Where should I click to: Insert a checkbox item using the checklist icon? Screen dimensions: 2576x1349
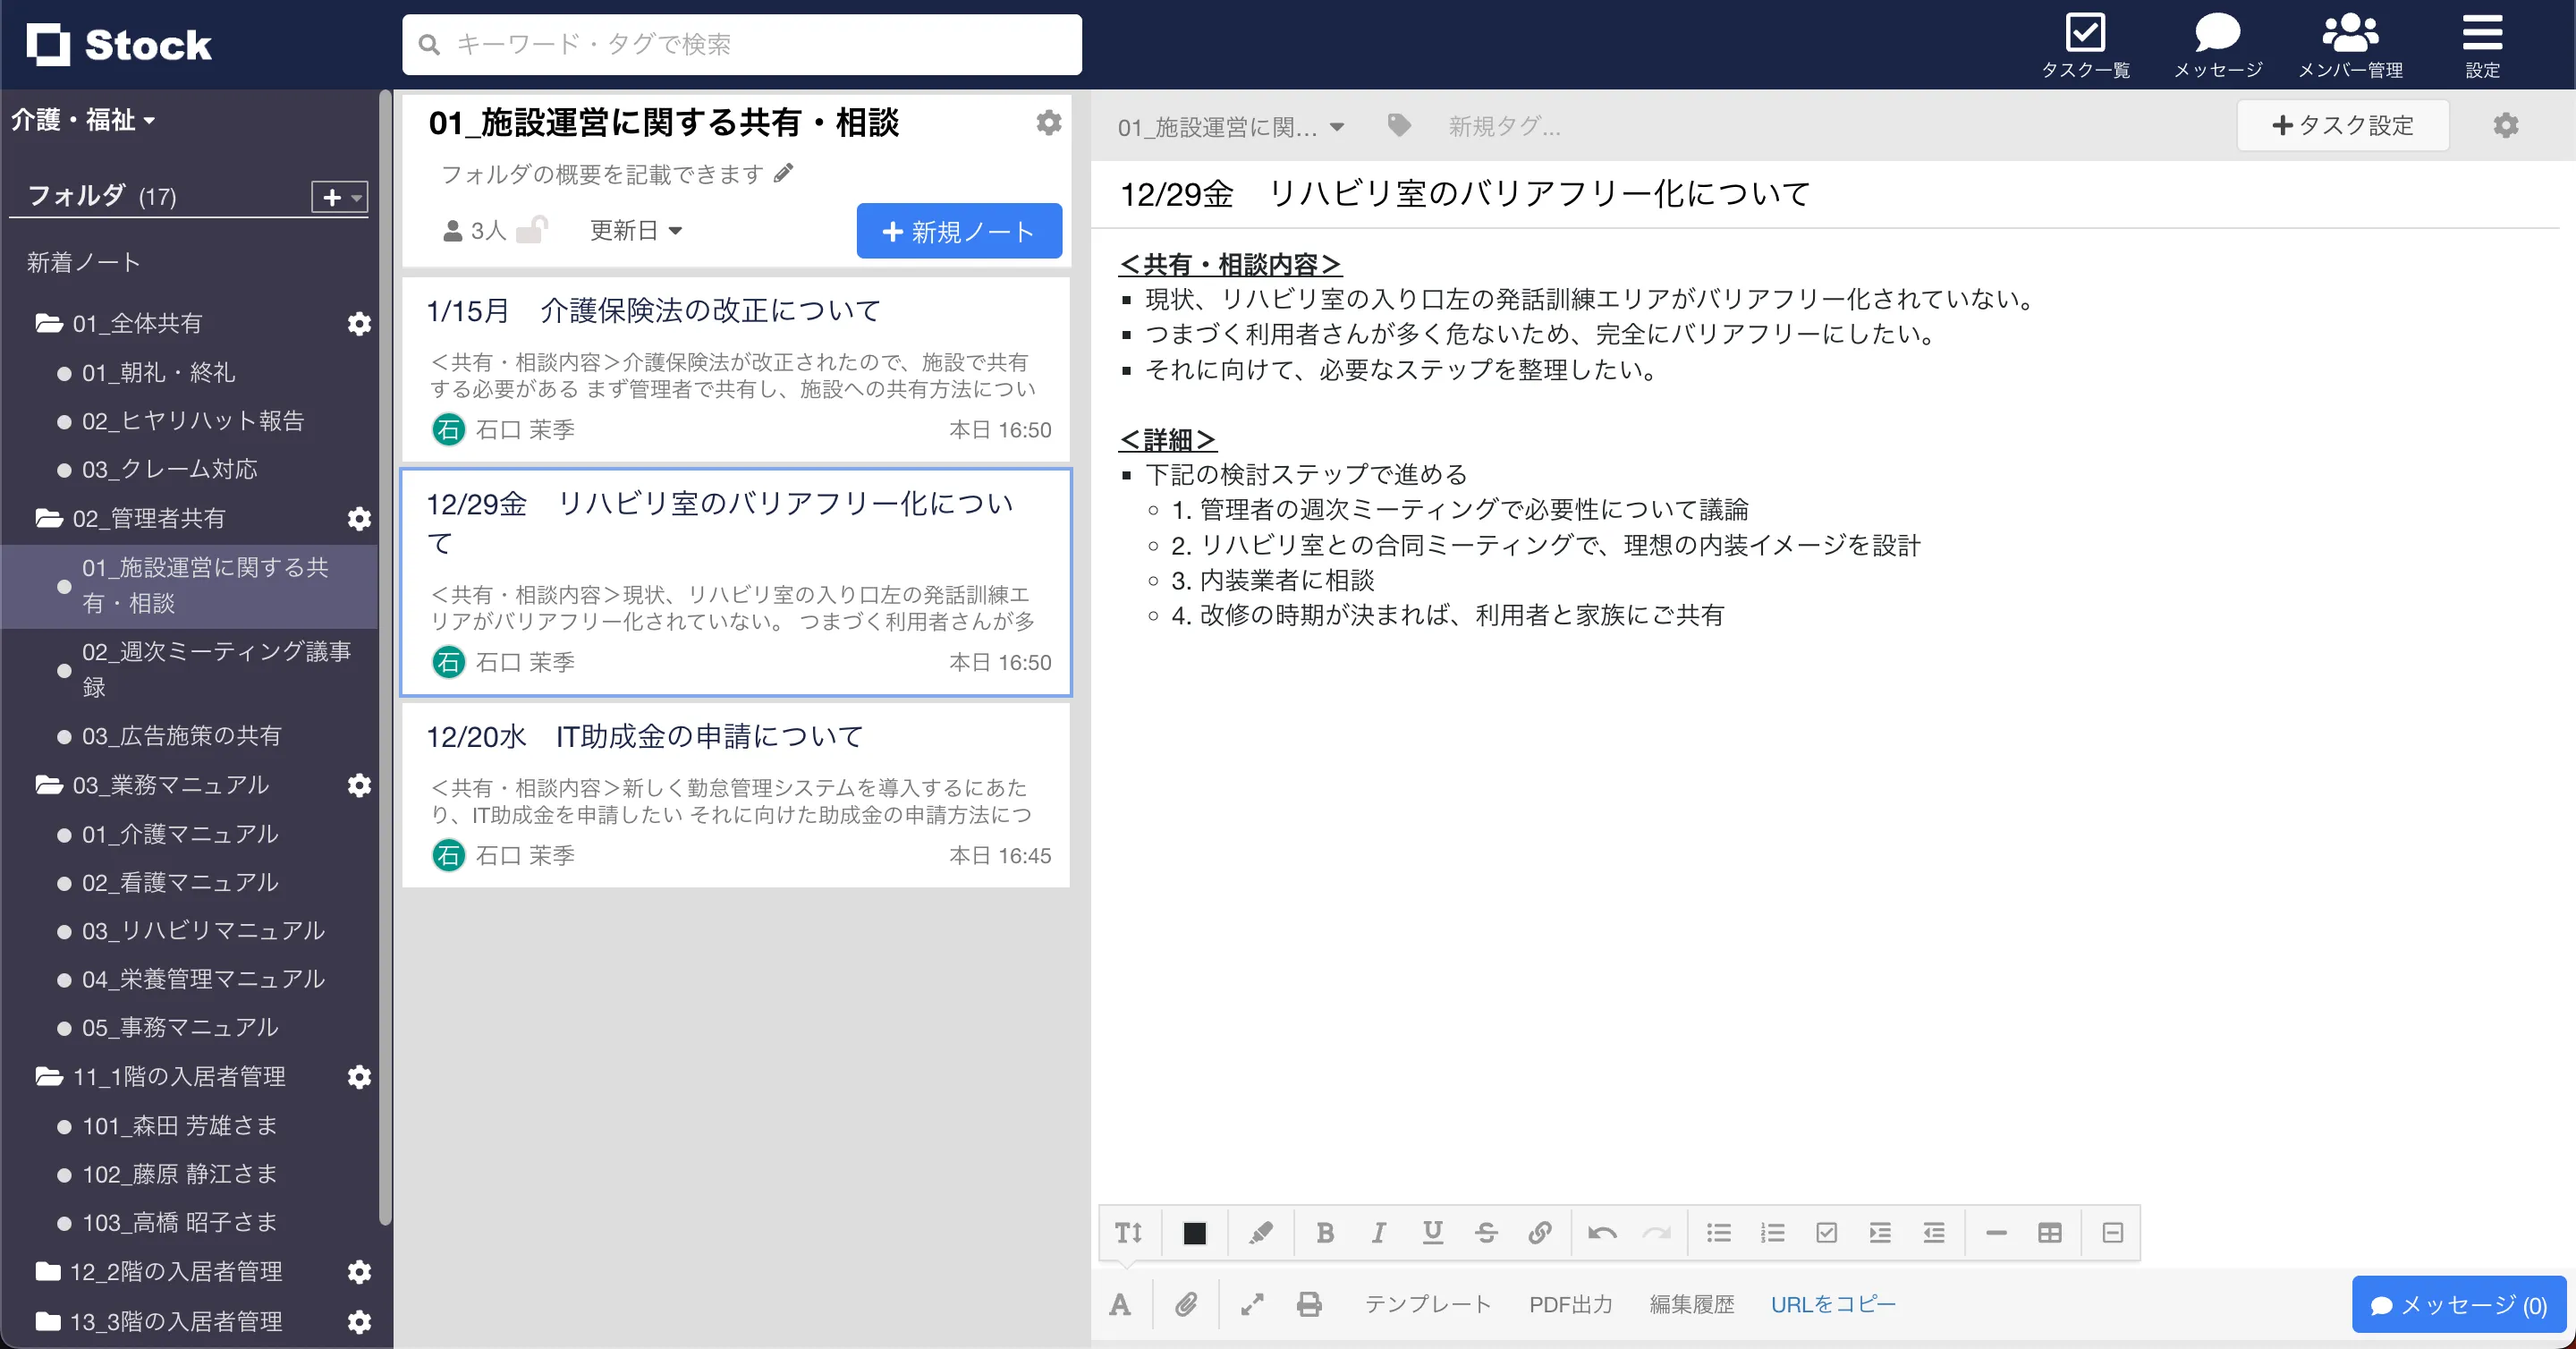point(1828,1233)
